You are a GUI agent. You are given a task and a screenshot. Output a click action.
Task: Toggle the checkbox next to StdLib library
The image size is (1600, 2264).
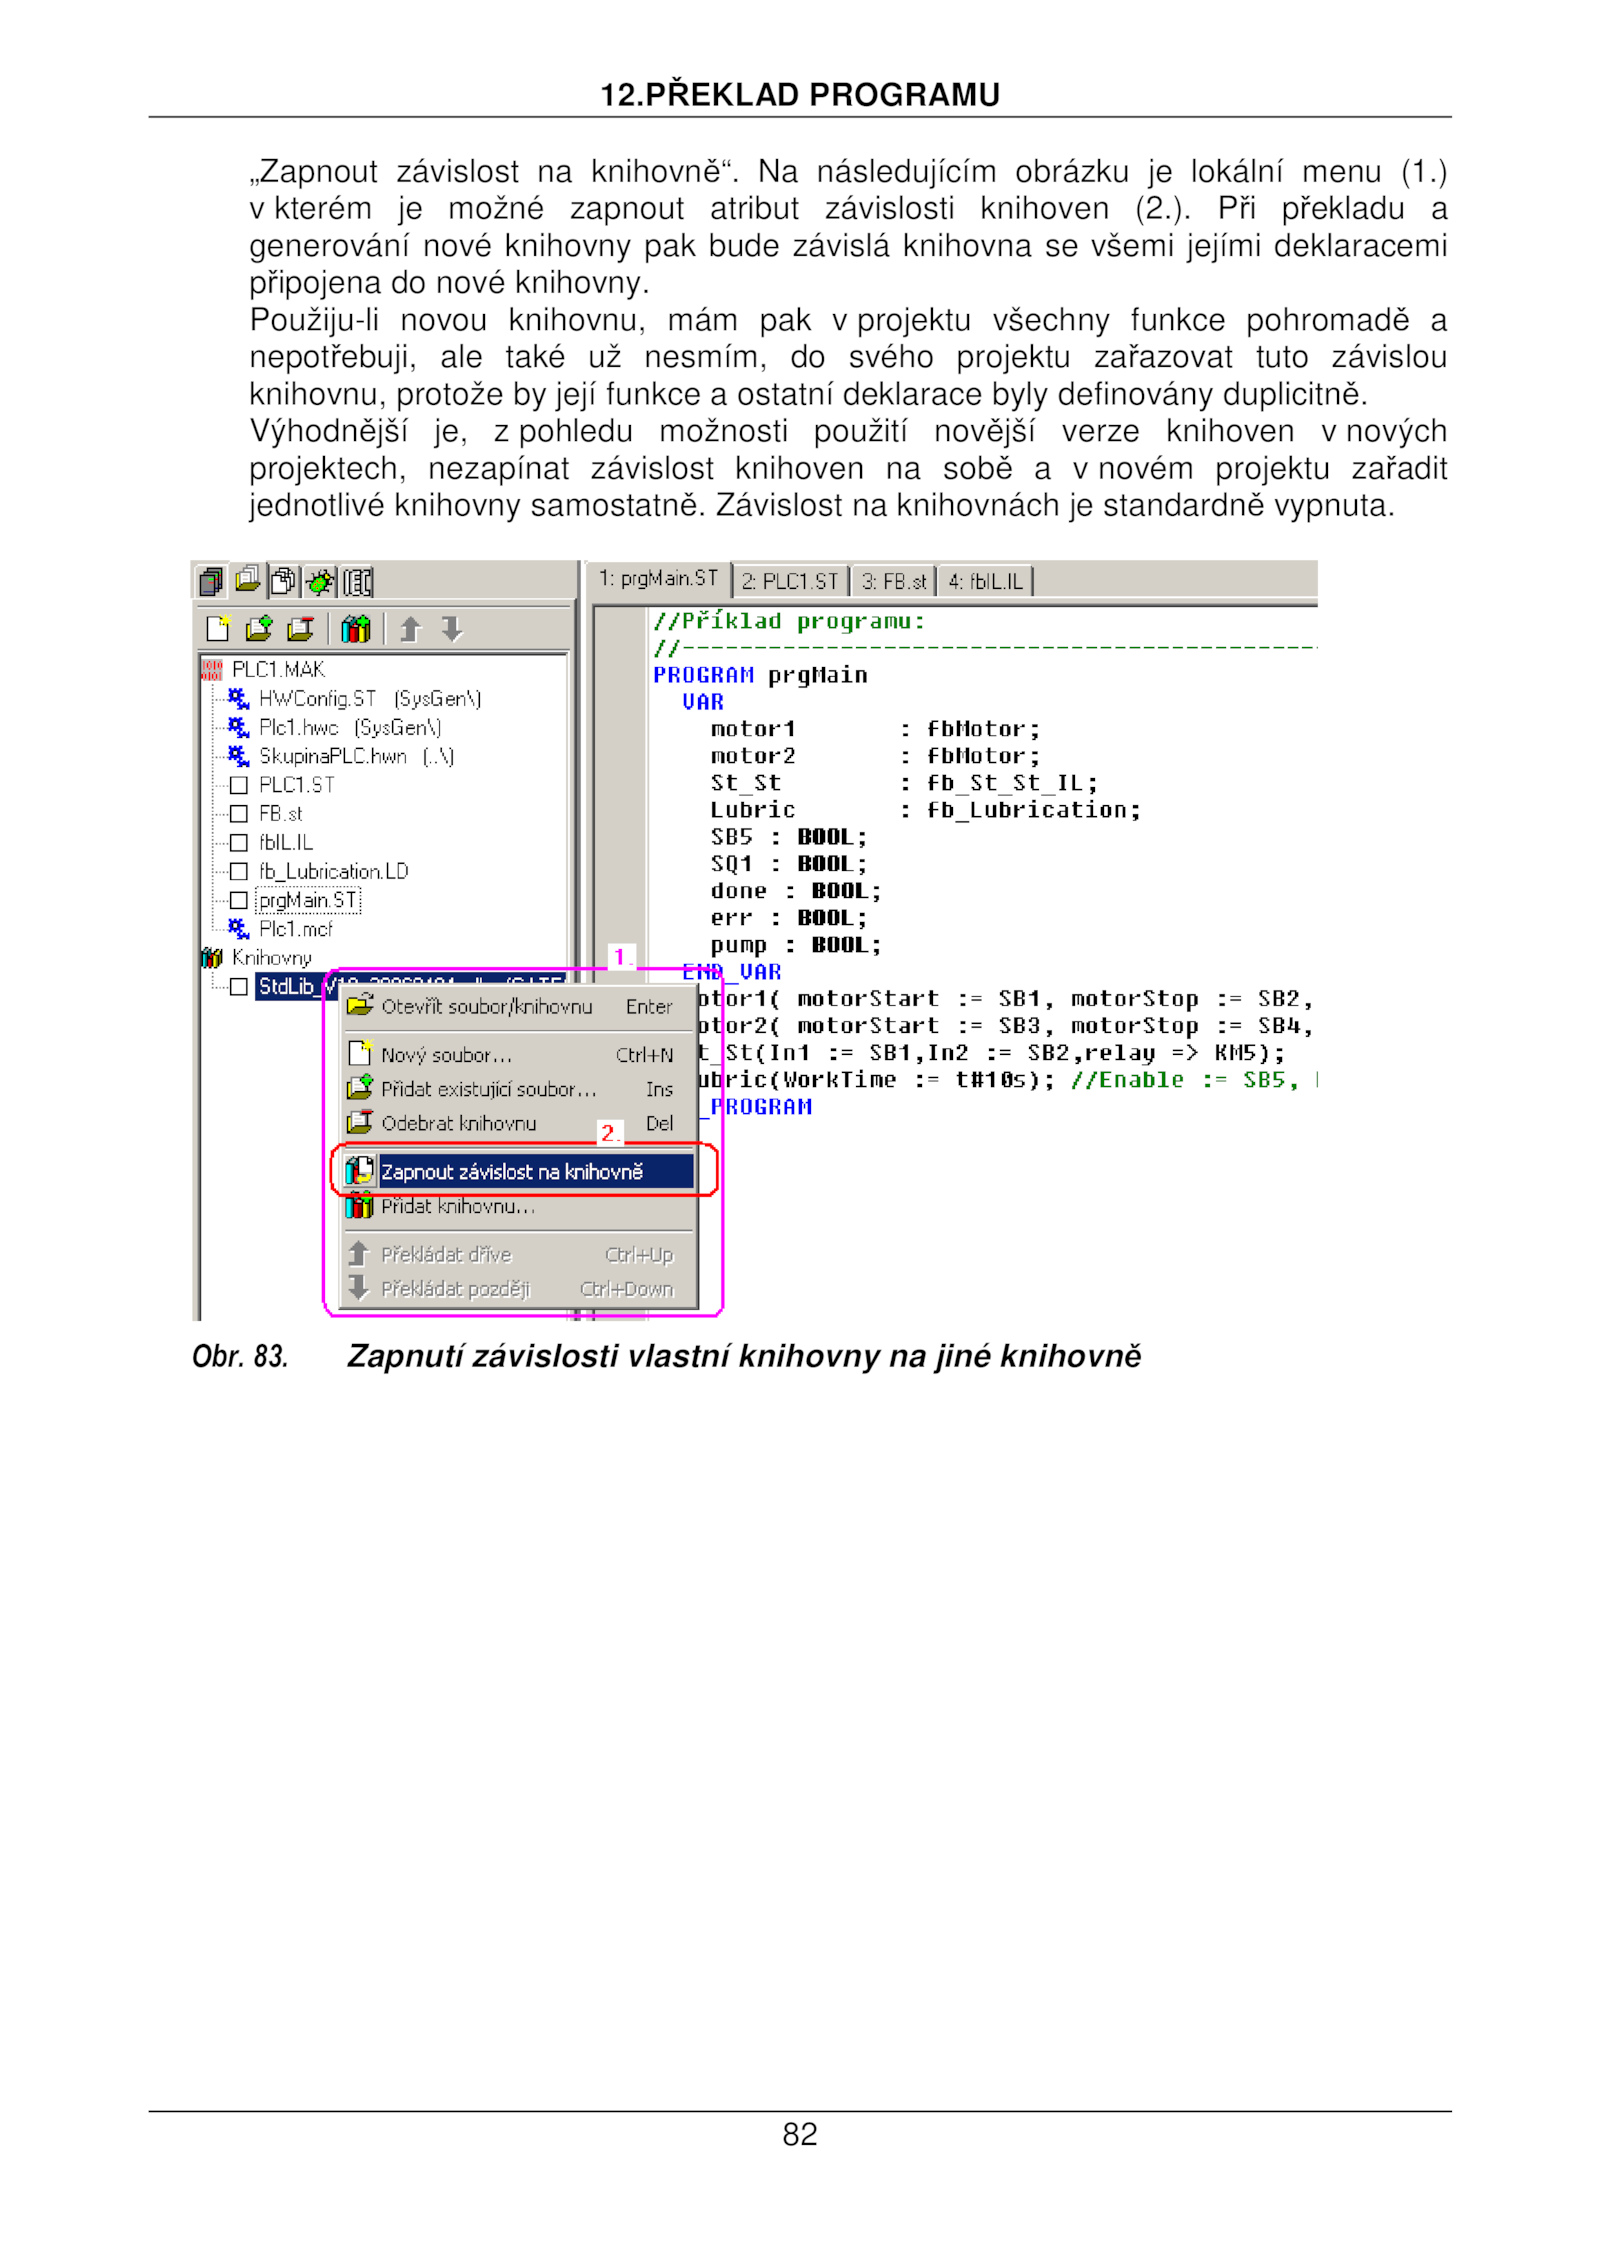tap(238, 987)
